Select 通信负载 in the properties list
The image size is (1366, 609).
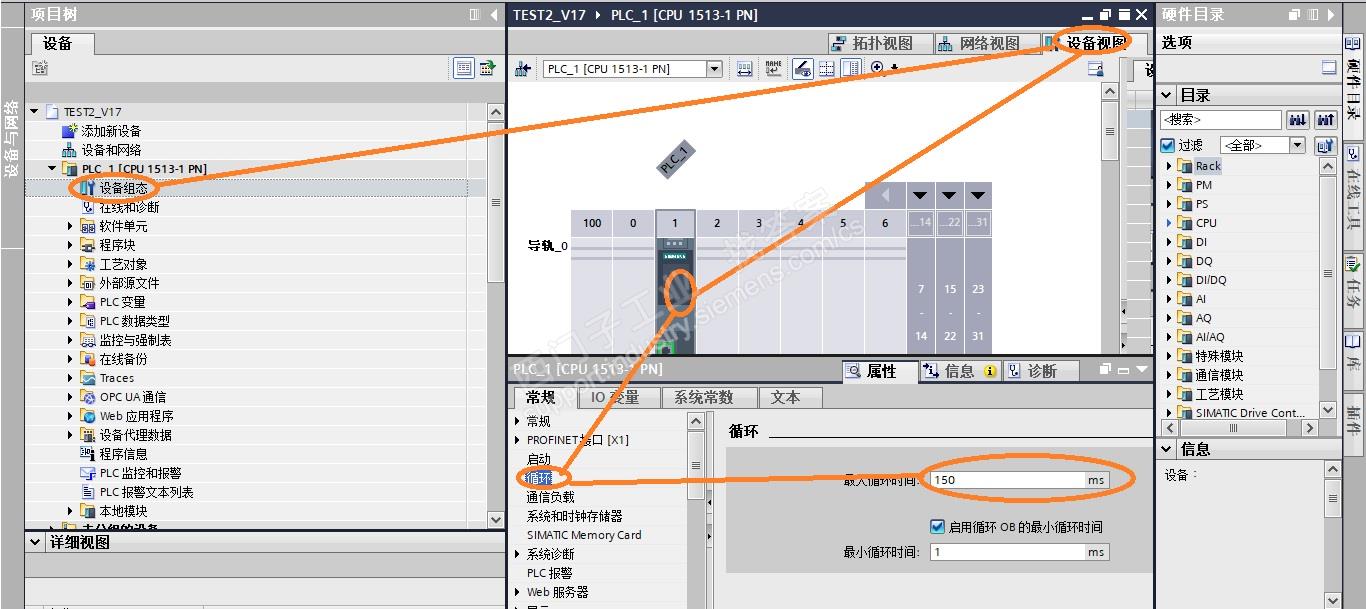[551, 497]
